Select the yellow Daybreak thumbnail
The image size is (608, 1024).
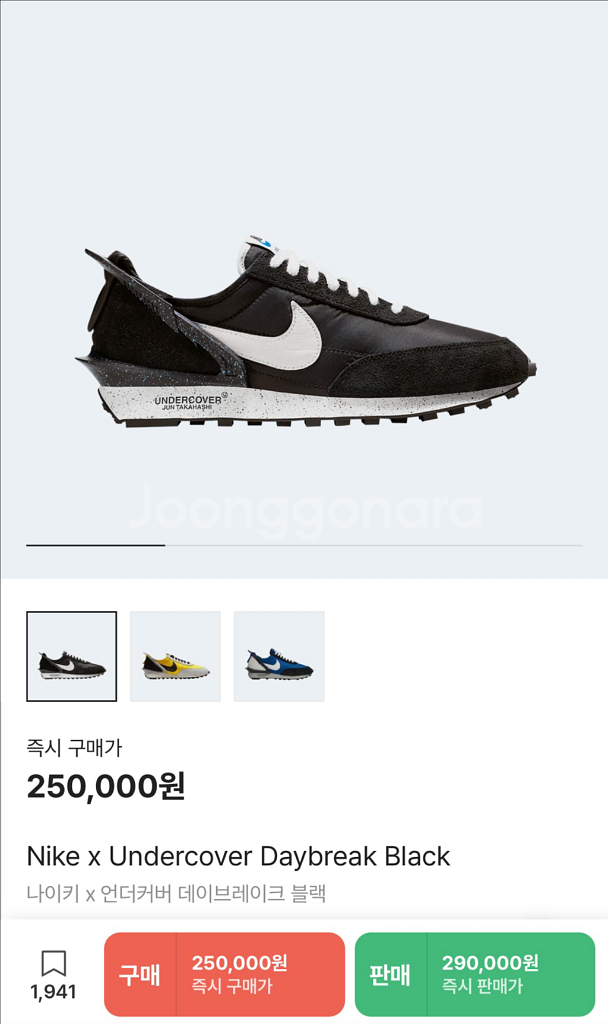[175, 656]
